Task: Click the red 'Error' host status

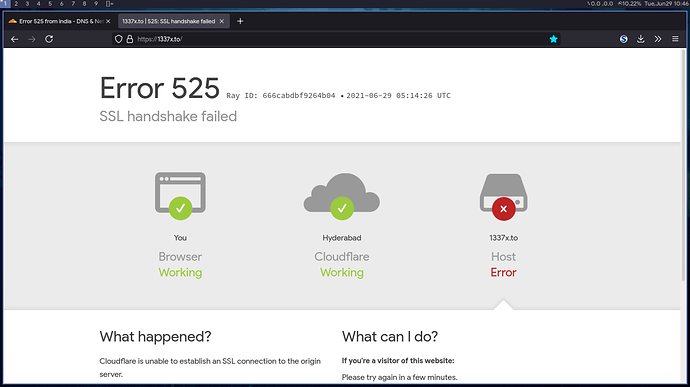Action: [x=503, y=273]
